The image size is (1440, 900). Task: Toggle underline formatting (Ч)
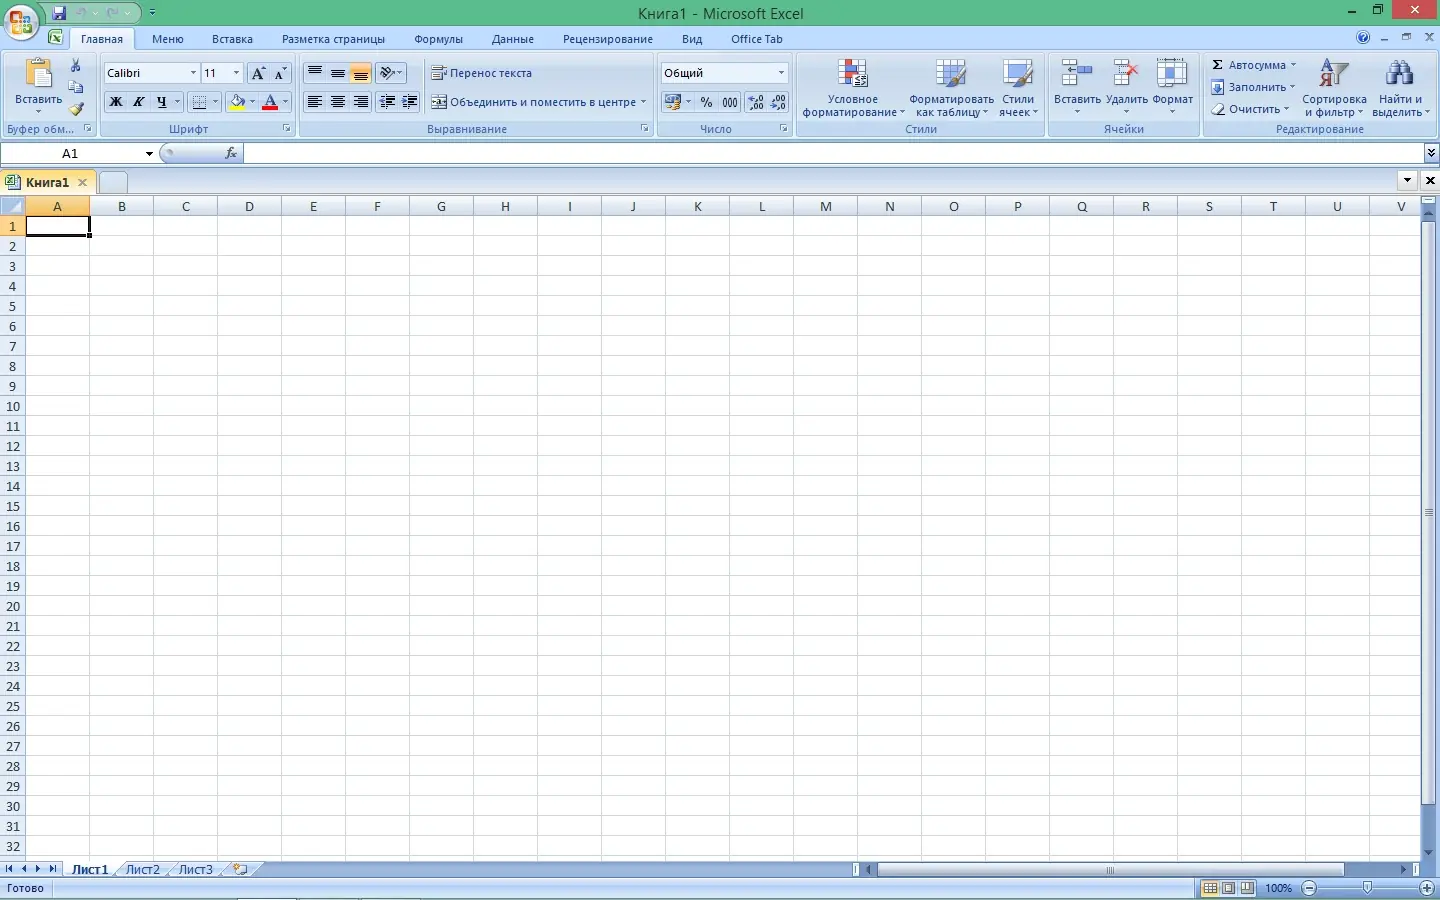tap(162, 102)
